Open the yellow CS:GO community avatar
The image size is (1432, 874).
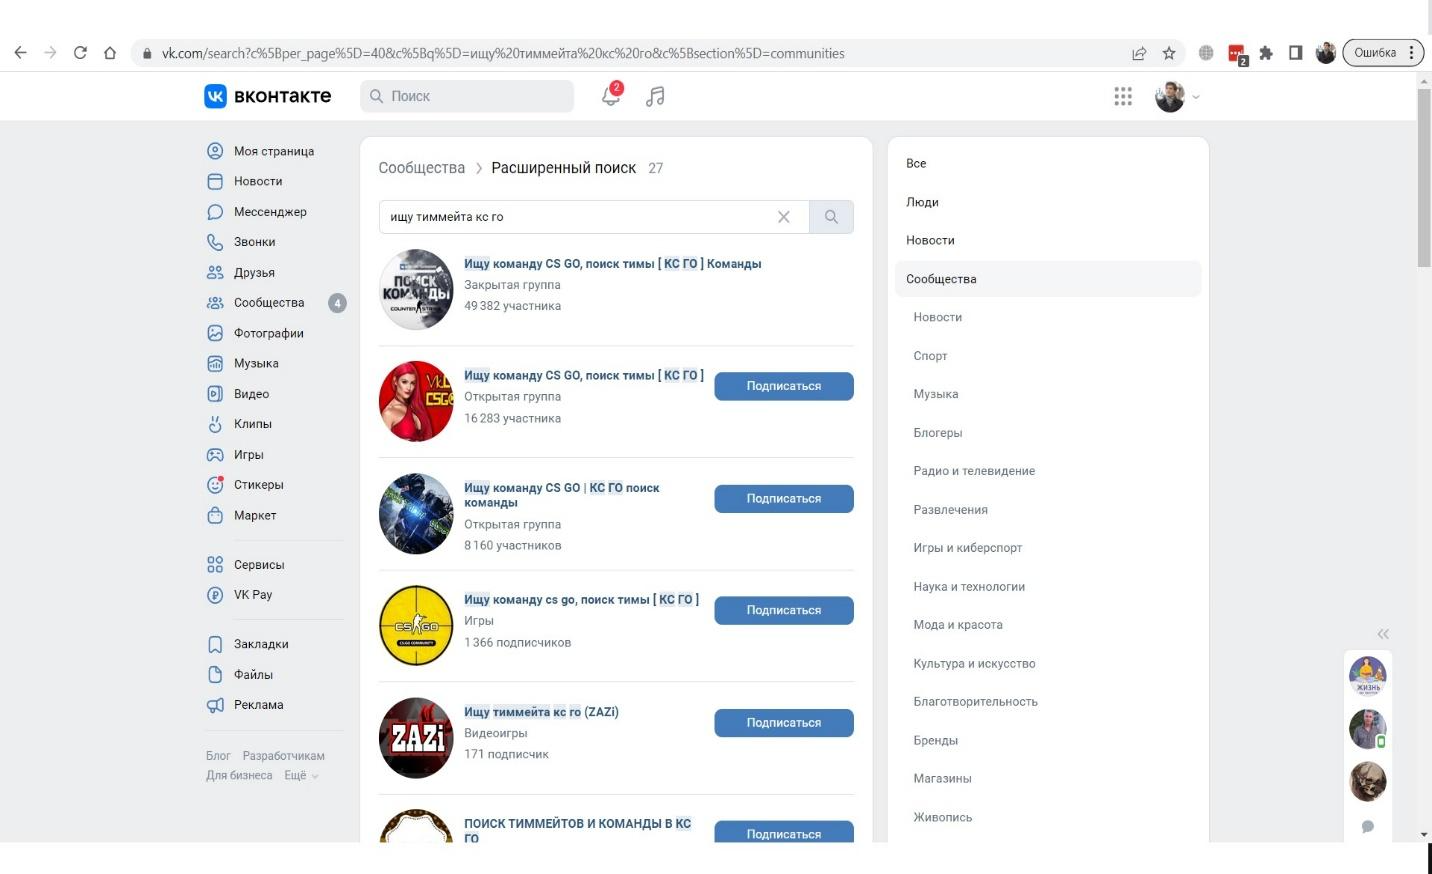pyautogui.click(x=417, y=626)
